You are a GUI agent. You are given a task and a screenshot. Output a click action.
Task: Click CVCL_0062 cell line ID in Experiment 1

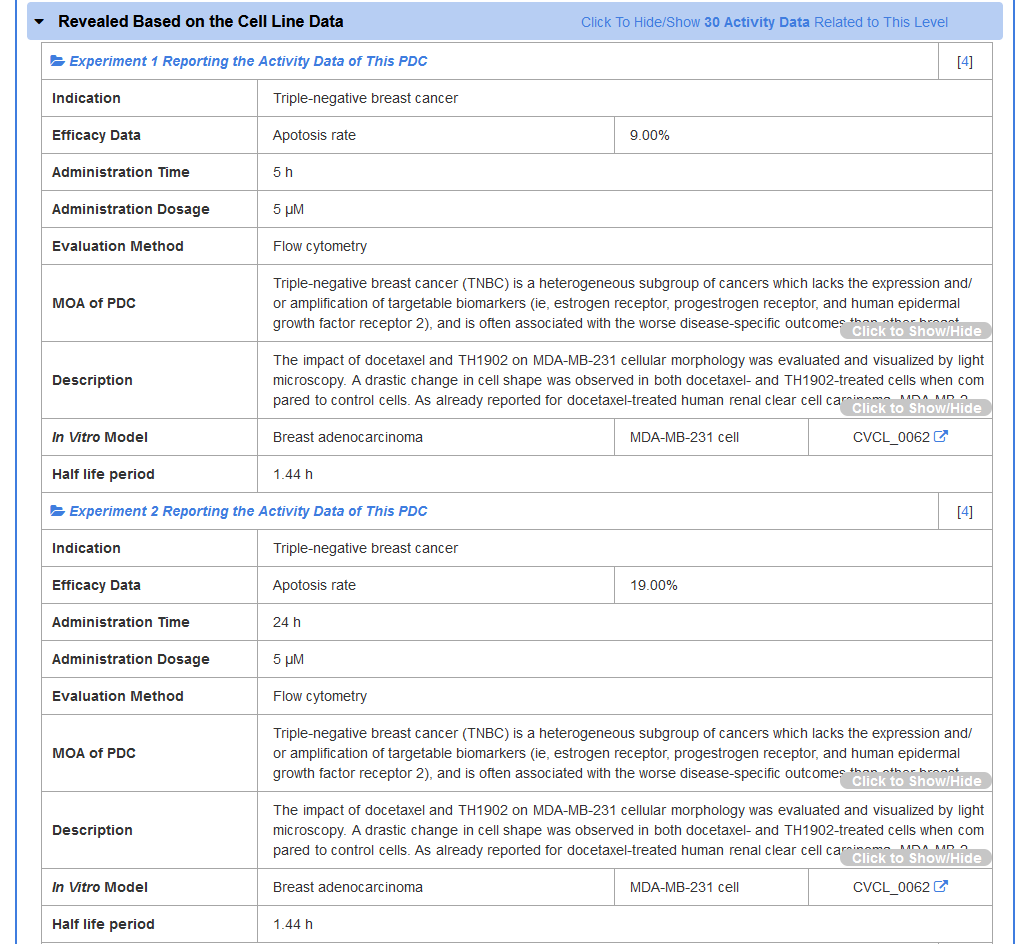pos(890,437)
